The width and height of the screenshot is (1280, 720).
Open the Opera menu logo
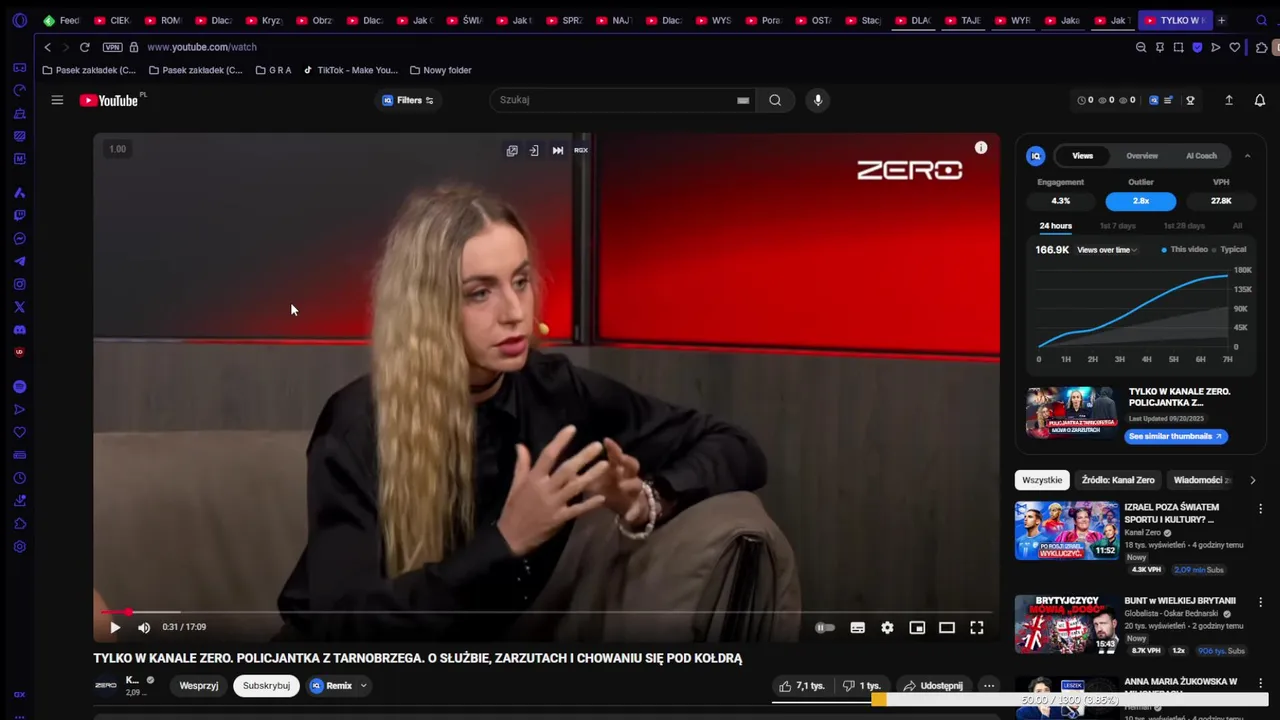(x=19, y=20)
